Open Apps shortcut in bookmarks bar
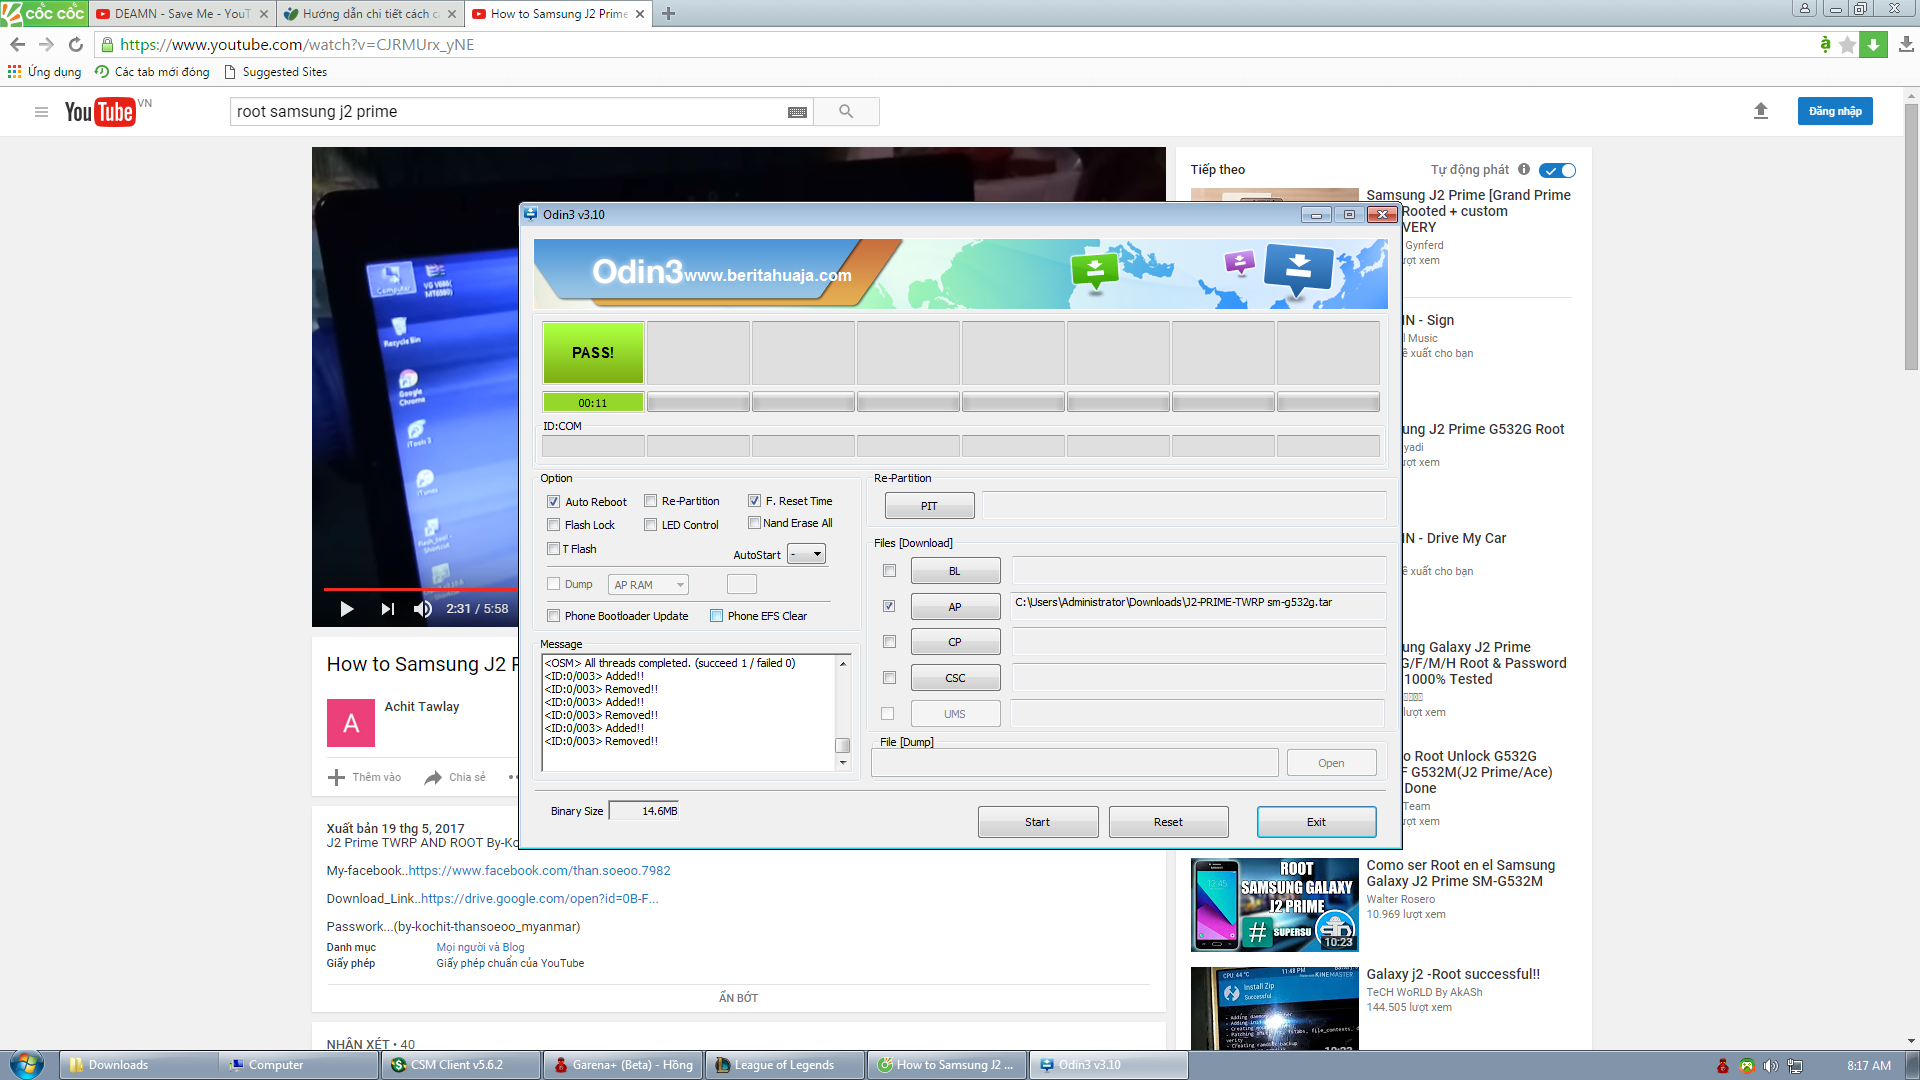 point(44,72)
